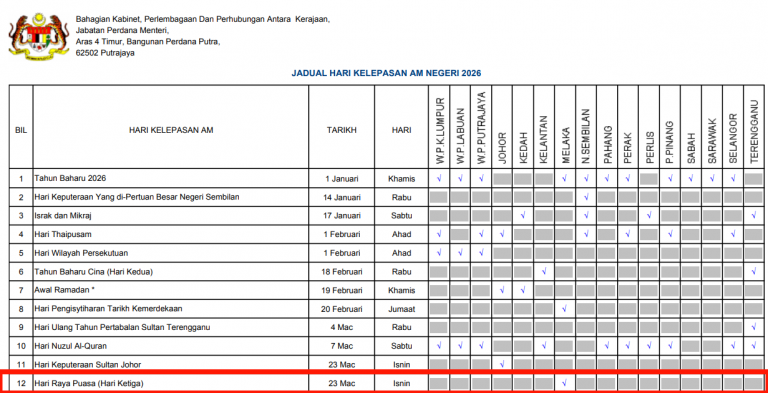Click the 'BIL' column header

coord(21,130)
